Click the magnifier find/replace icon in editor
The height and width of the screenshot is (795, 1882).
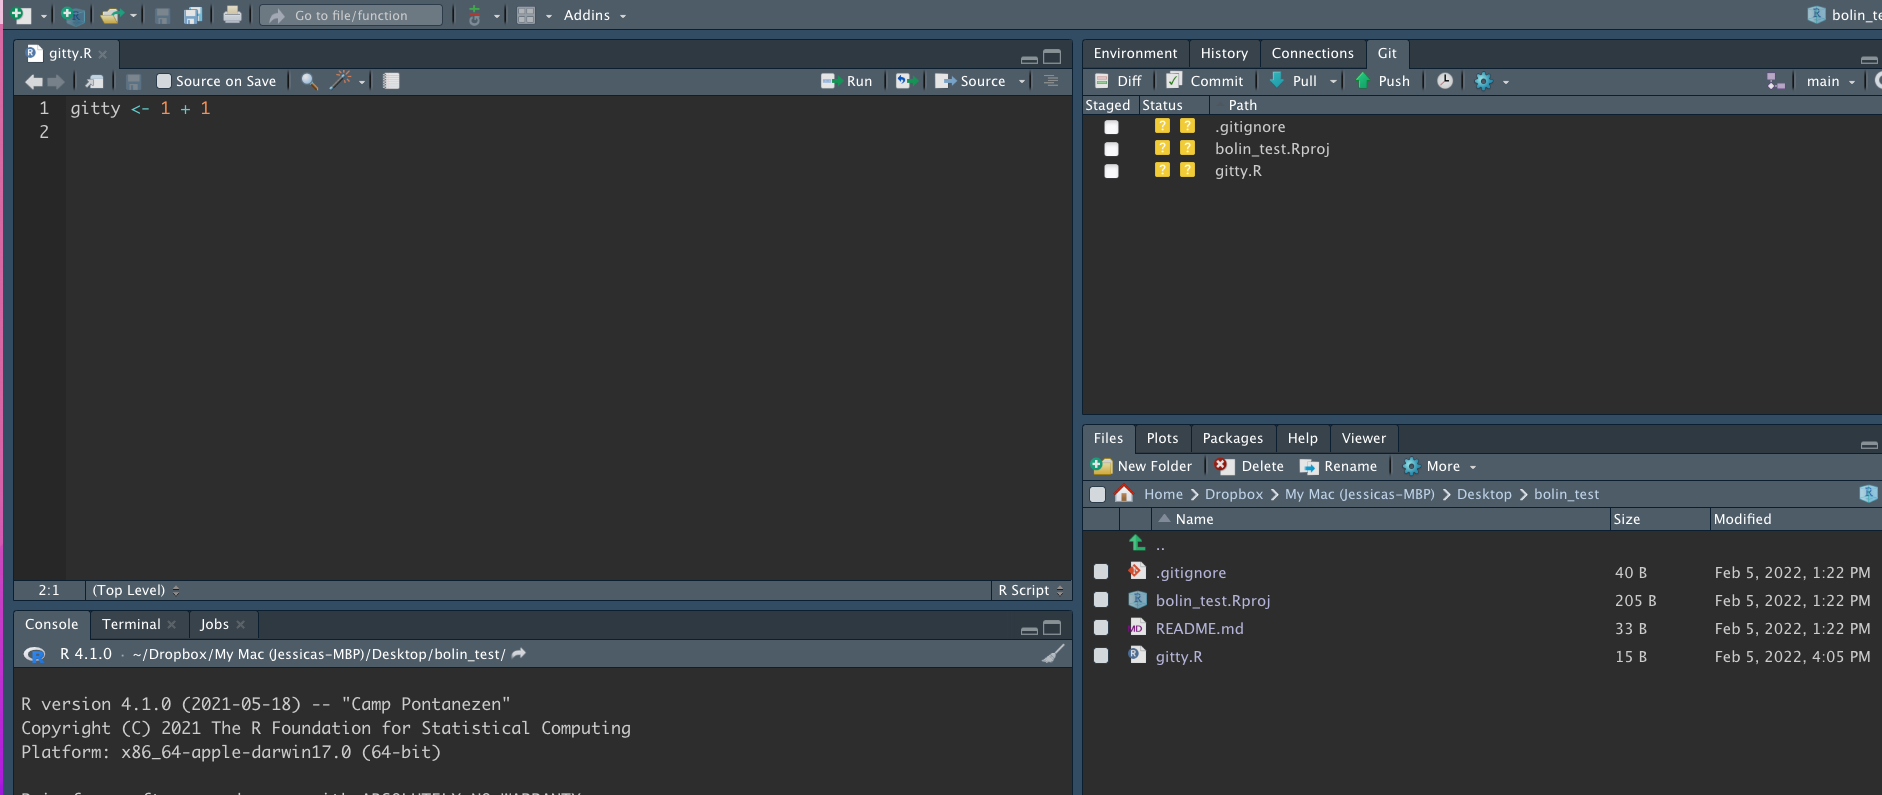tap(309, 81)
